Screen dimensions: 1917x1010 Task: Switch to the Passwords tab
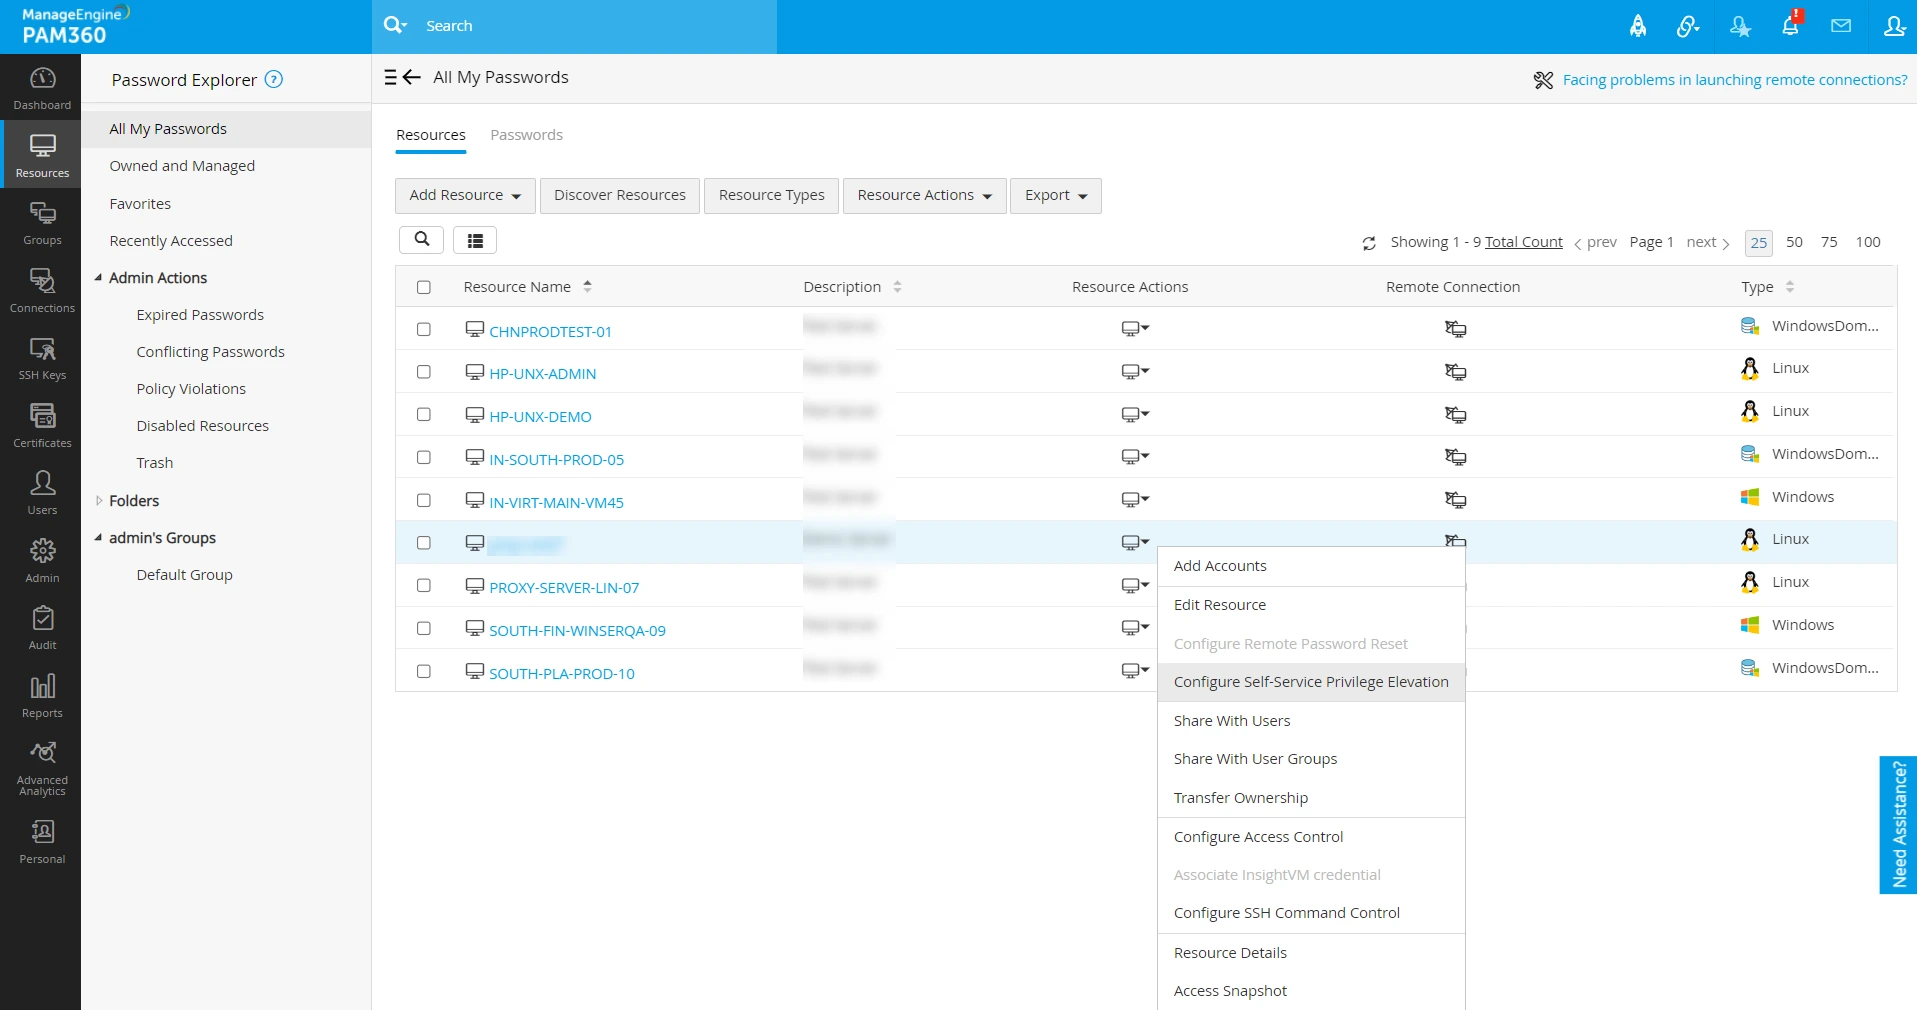(x=526, y=135)
